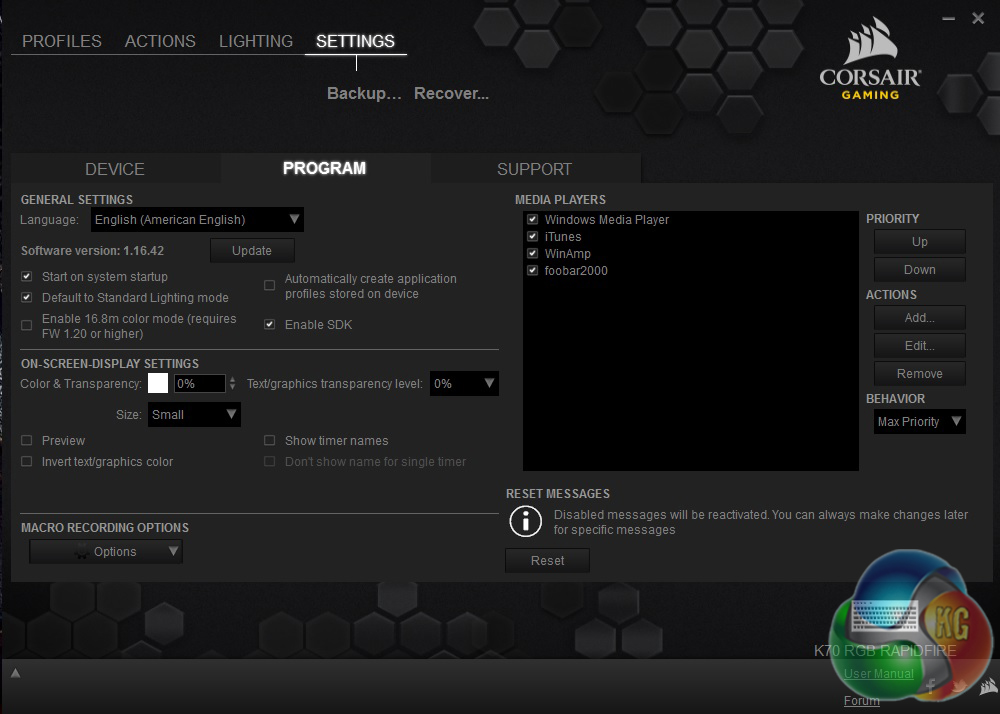Toggle Start on system startup
The image size is (1000, 714).
pyautogui.click(x=26, y=277)
